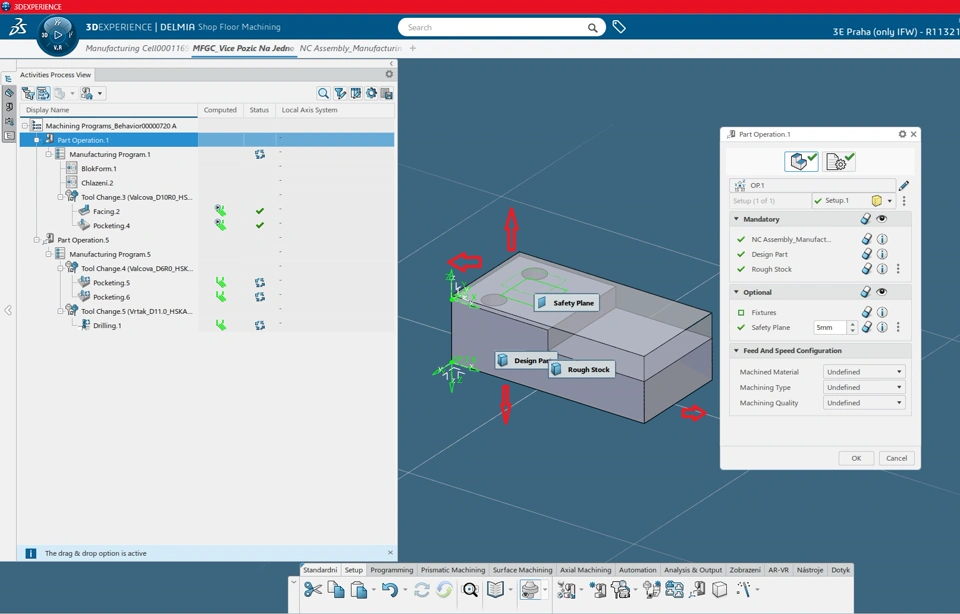Switch to Prismatic Machining tab
The image size is (960, 614).
coord(452,570)
